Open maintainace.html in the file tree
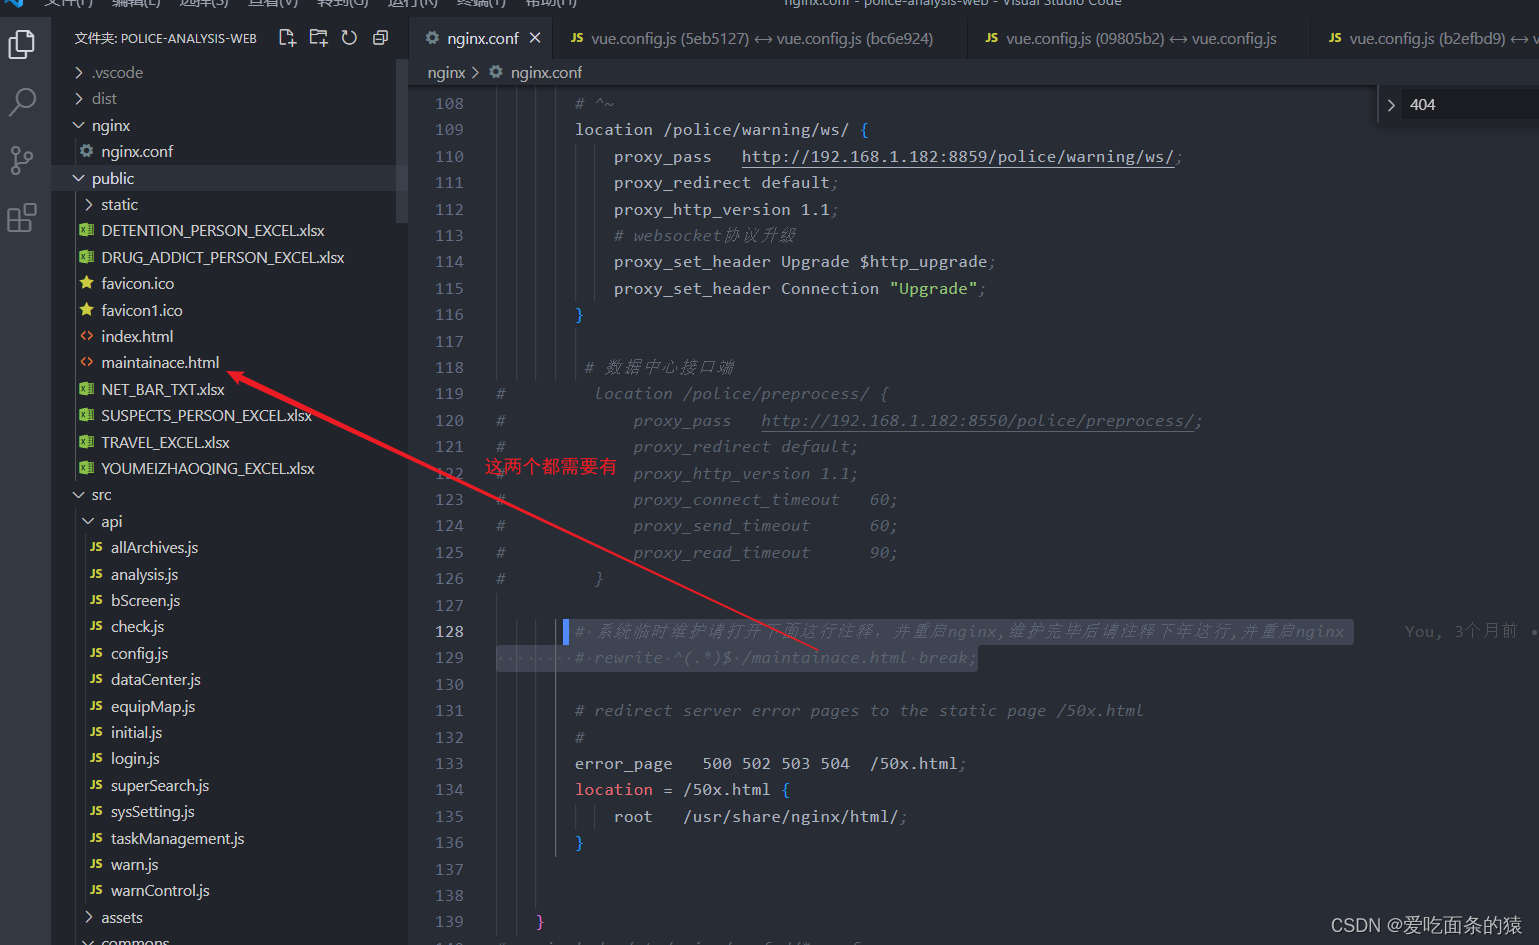 point(160,362)
